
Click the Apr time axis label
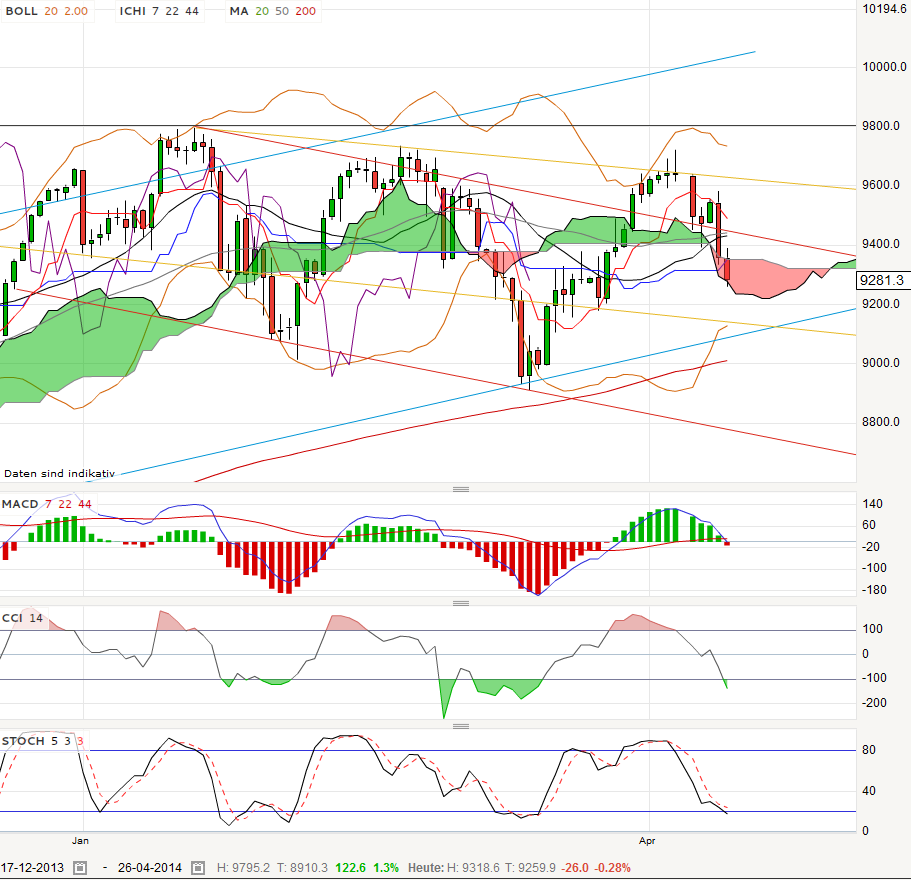tap(647, 841)
